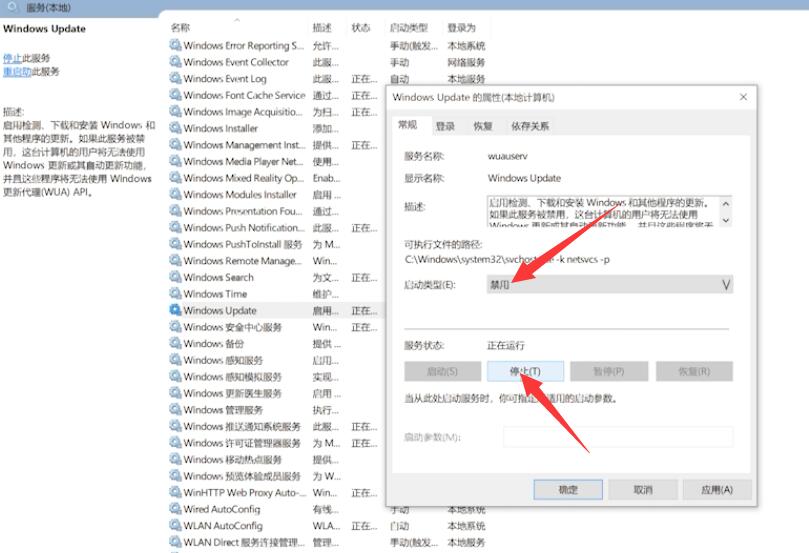Viewport: 809px width, 553px height.
Task: Sort services by 状态 column header
Action: point(361,27)
